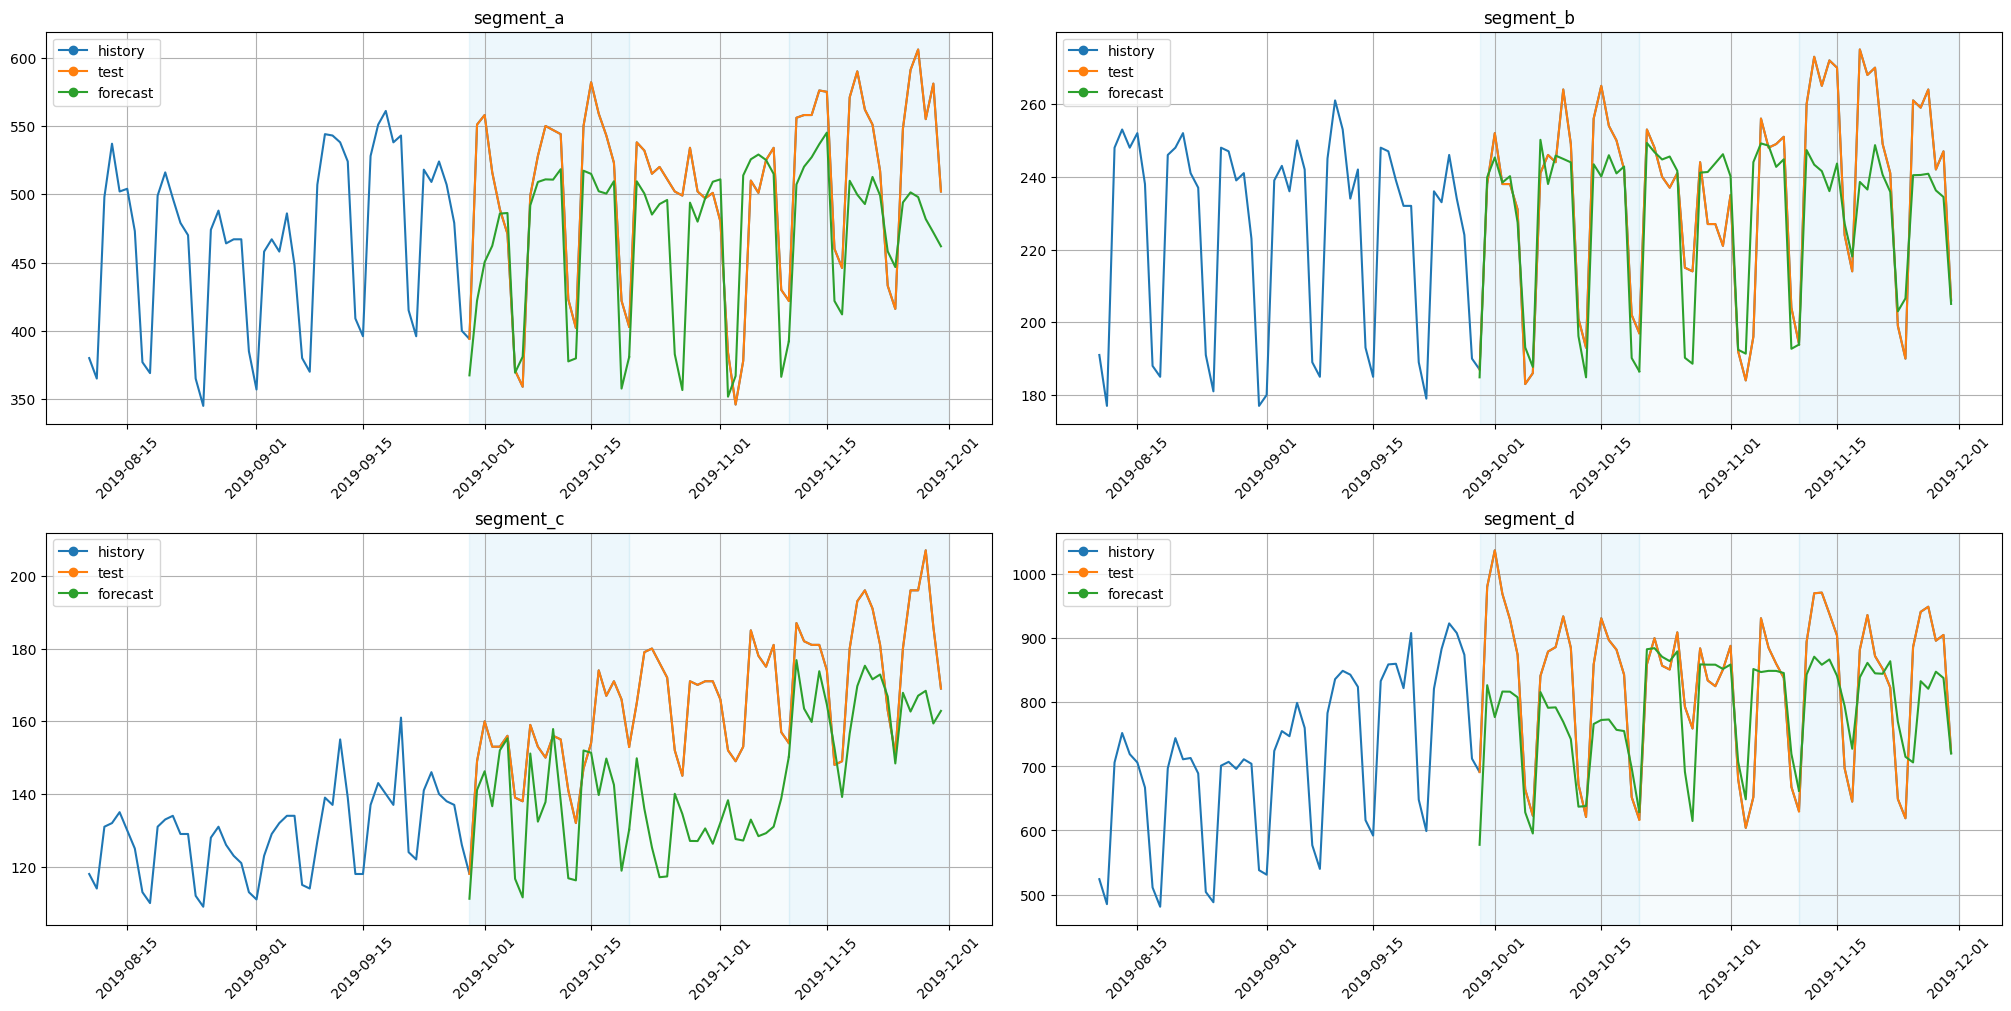This screenshot has height=1011, width=2011.
Task: Click the 260 y-axis tick label in segment_b
Action: click(1035, 105)
